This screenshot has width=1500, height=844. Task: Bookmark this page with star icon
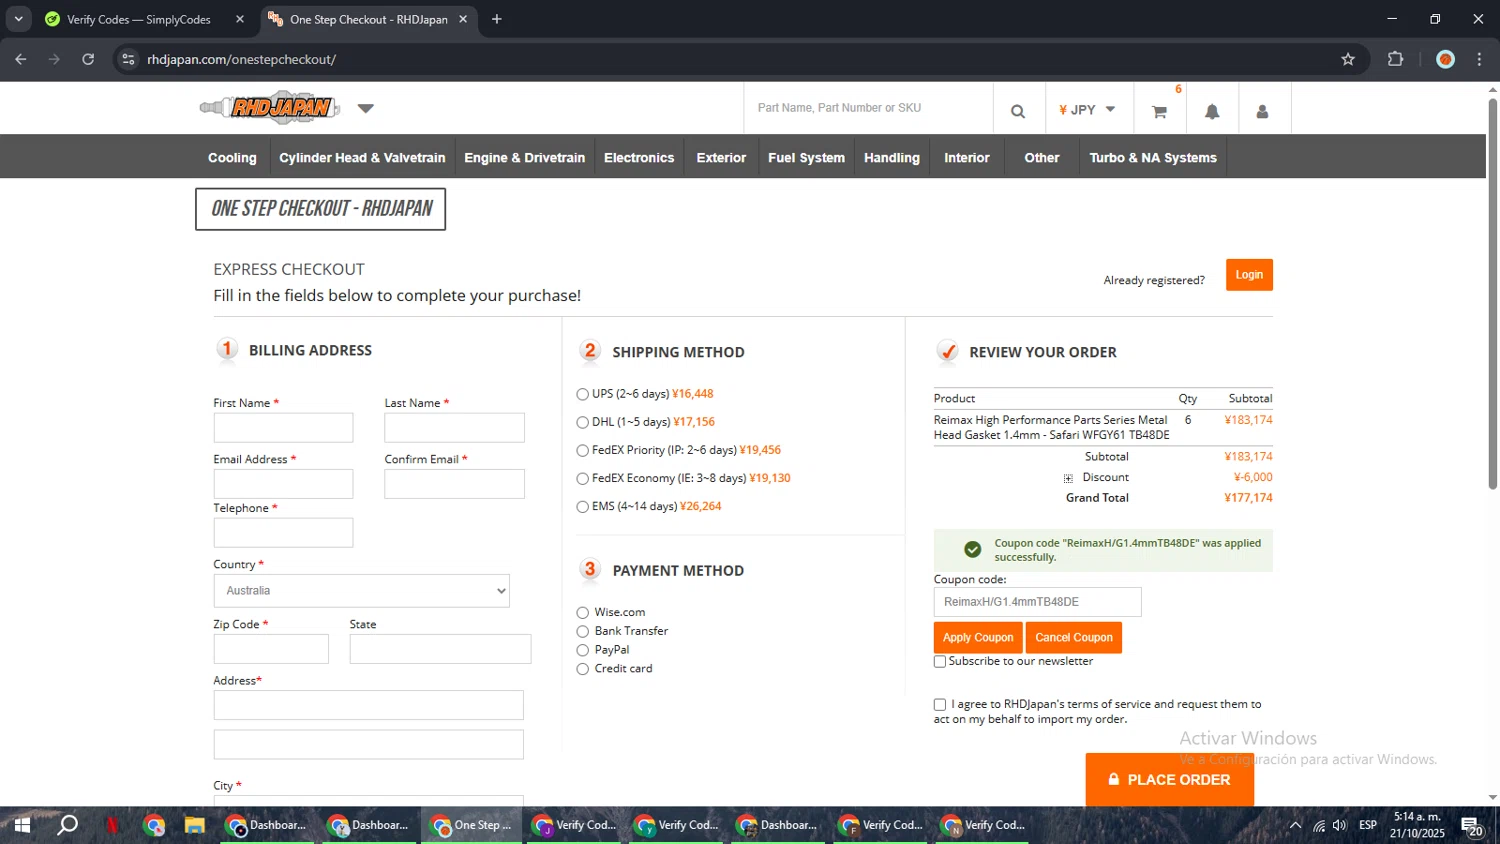tap(1348, 59)
